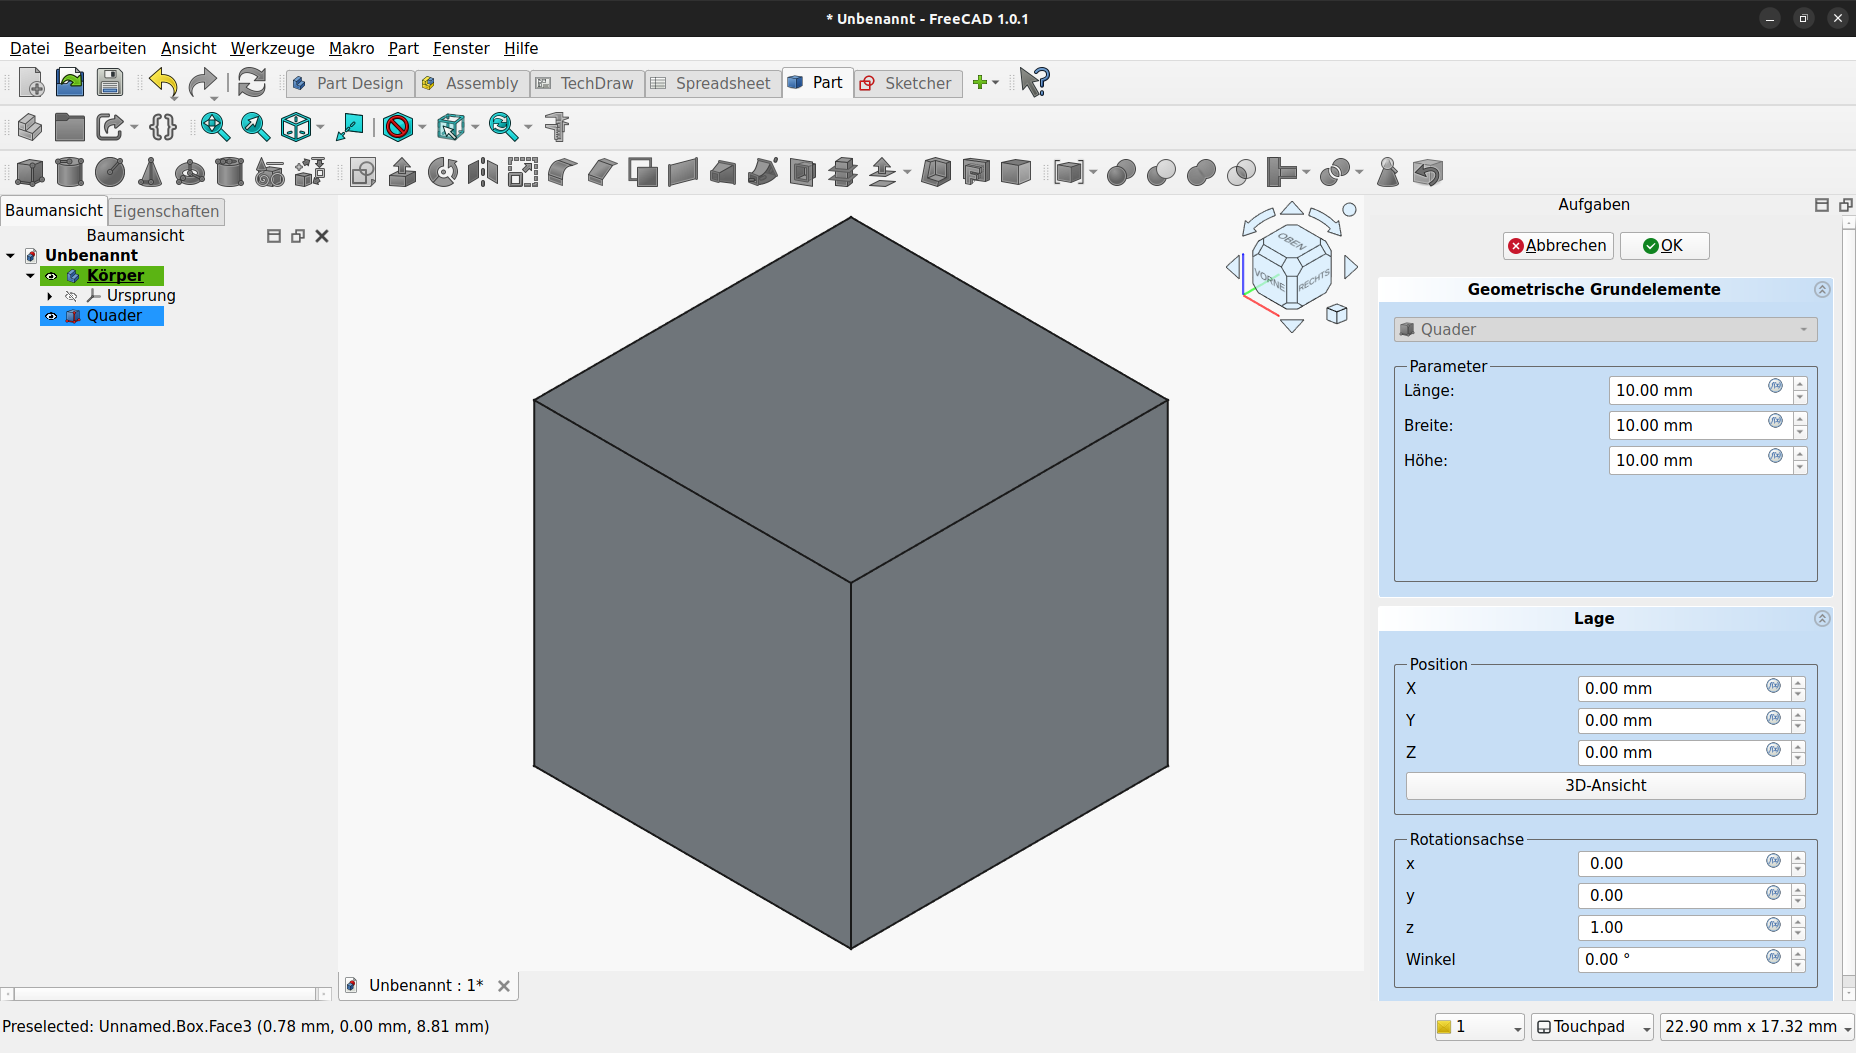Click the Fit All zoom icon
The width and height of the screenshot is (1856, 1053).
[x=215, y=127]
